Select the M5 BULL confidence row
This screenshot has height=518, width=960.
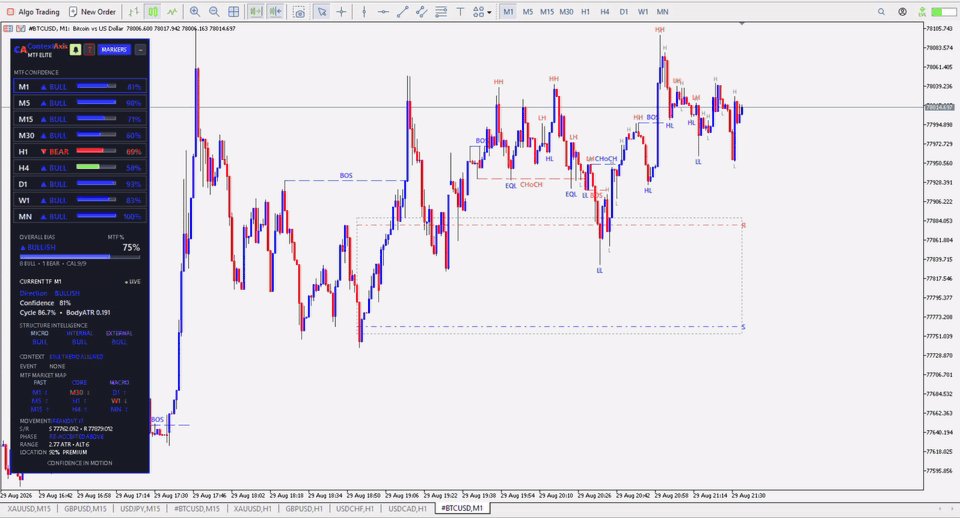click(80, 103)
